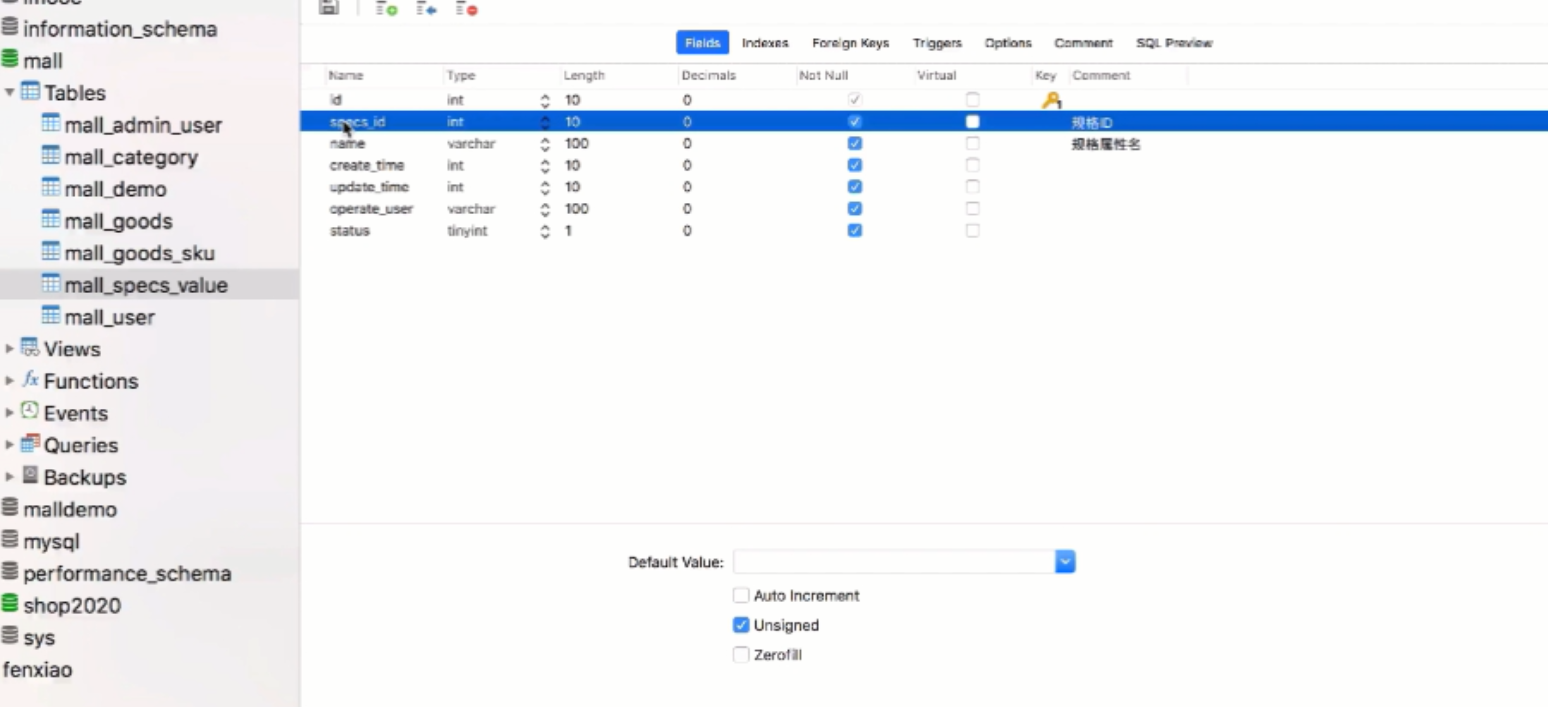
Task: Click the Save toolbar icon
Action: [x=329, y=8]
